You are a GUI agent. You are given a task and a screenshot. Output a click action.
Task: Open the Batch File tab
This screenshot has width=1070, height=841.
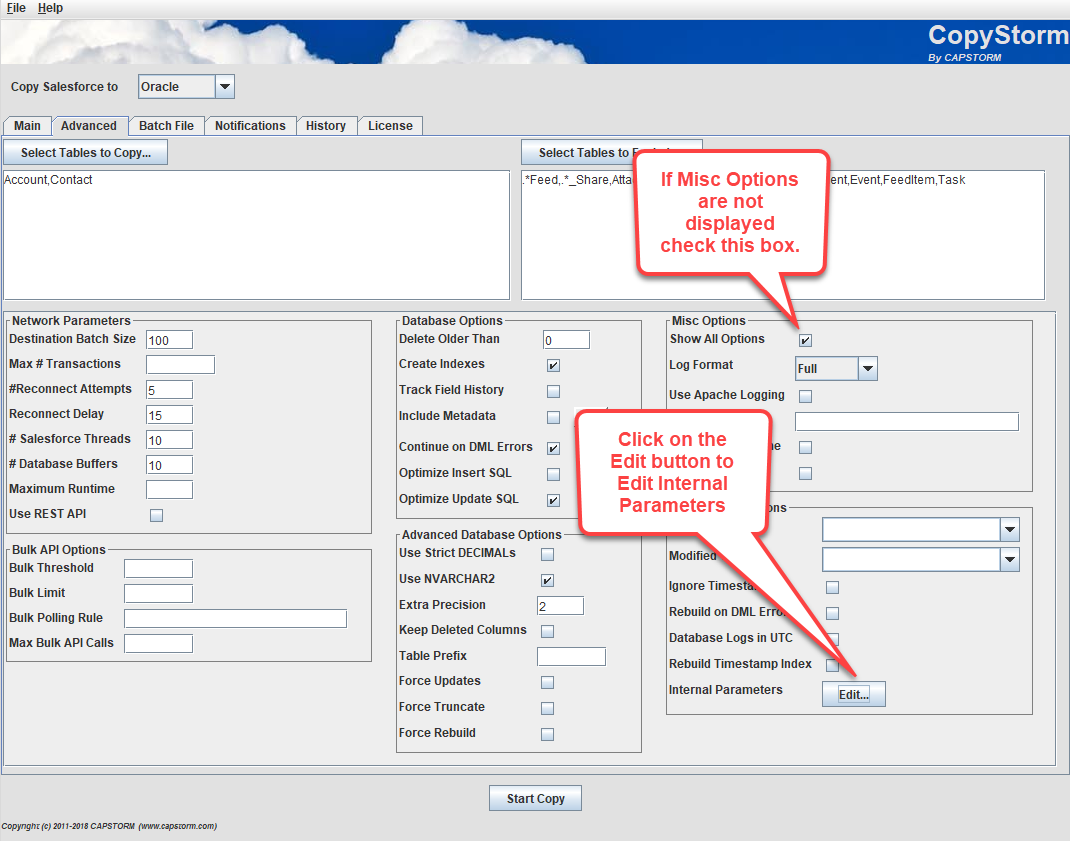(167, 126)
